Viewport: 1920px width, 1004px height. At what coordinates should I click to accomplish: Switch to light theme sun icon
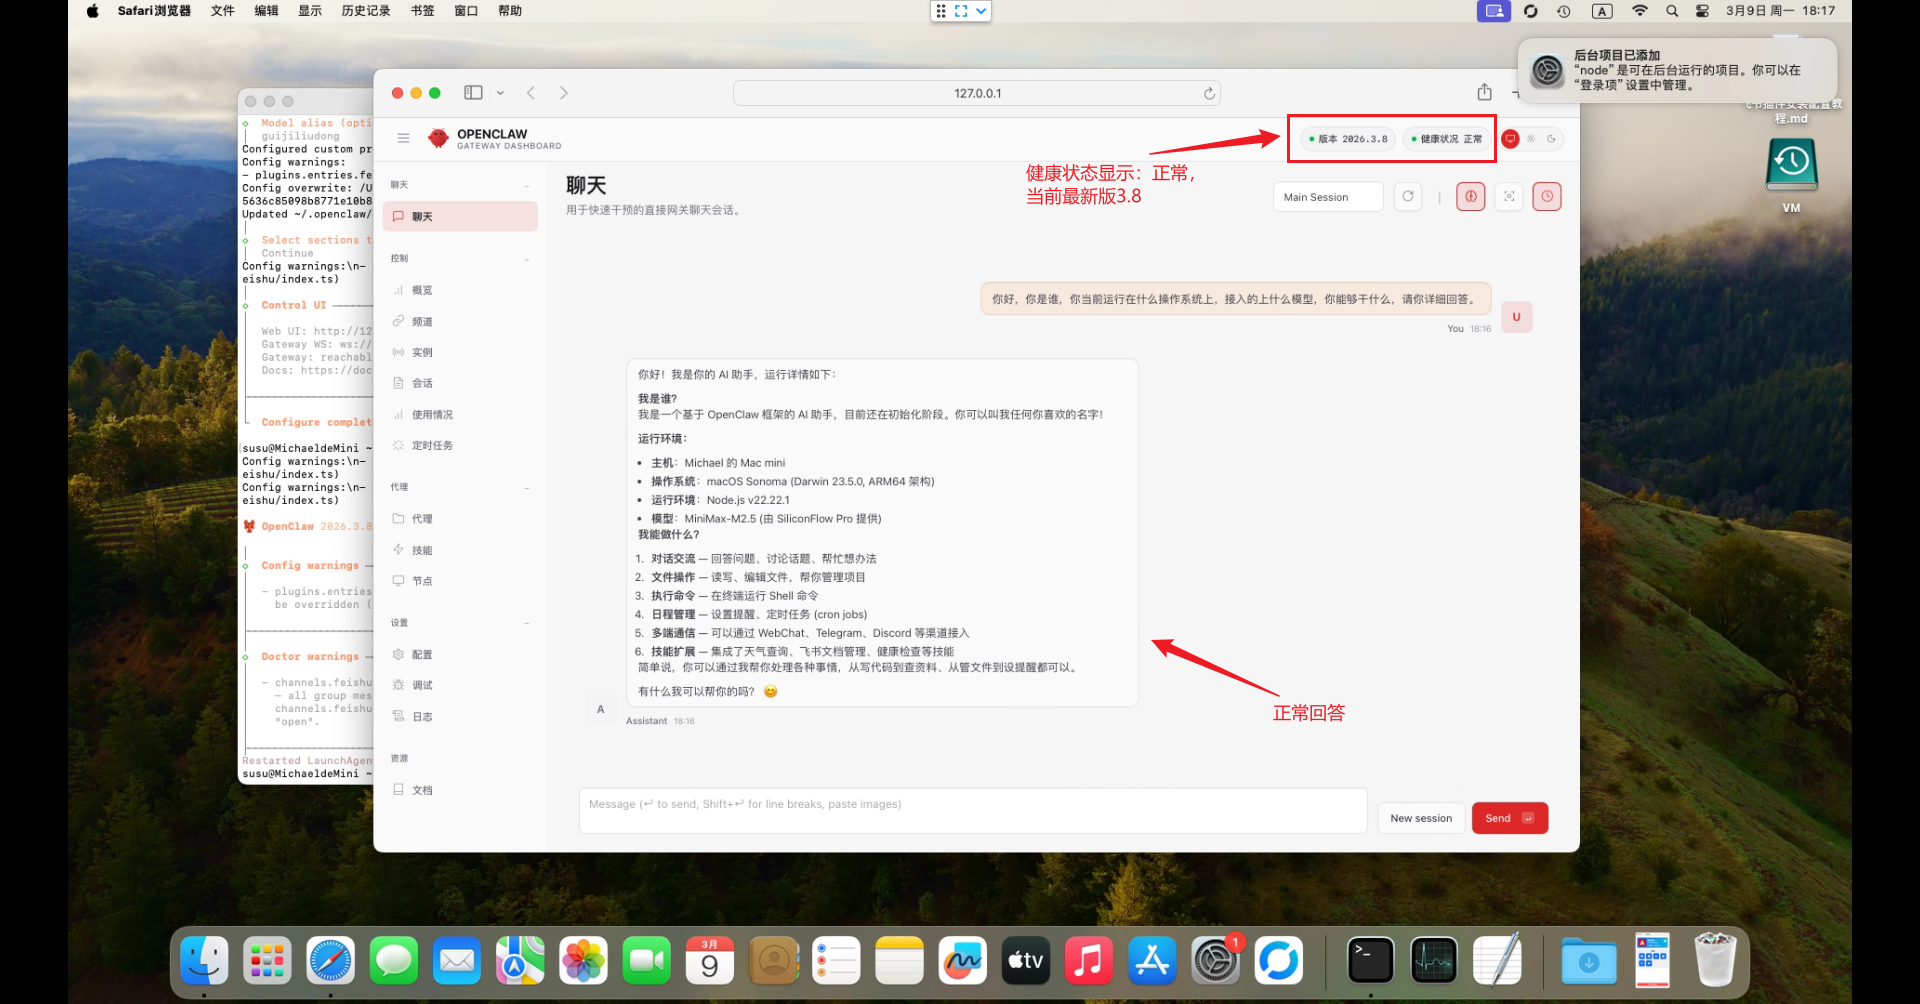(1531, 139)
